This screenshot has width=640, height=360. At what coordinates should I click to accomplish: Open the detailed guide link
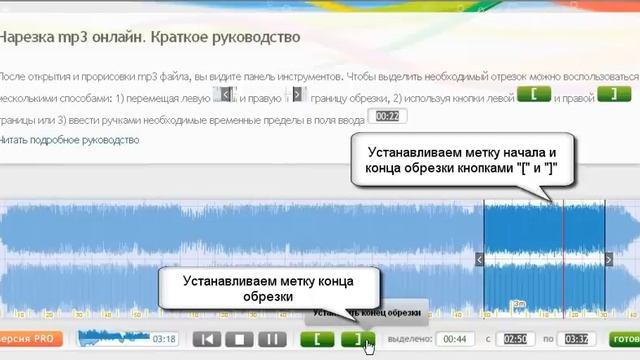(x=69, y=140)
